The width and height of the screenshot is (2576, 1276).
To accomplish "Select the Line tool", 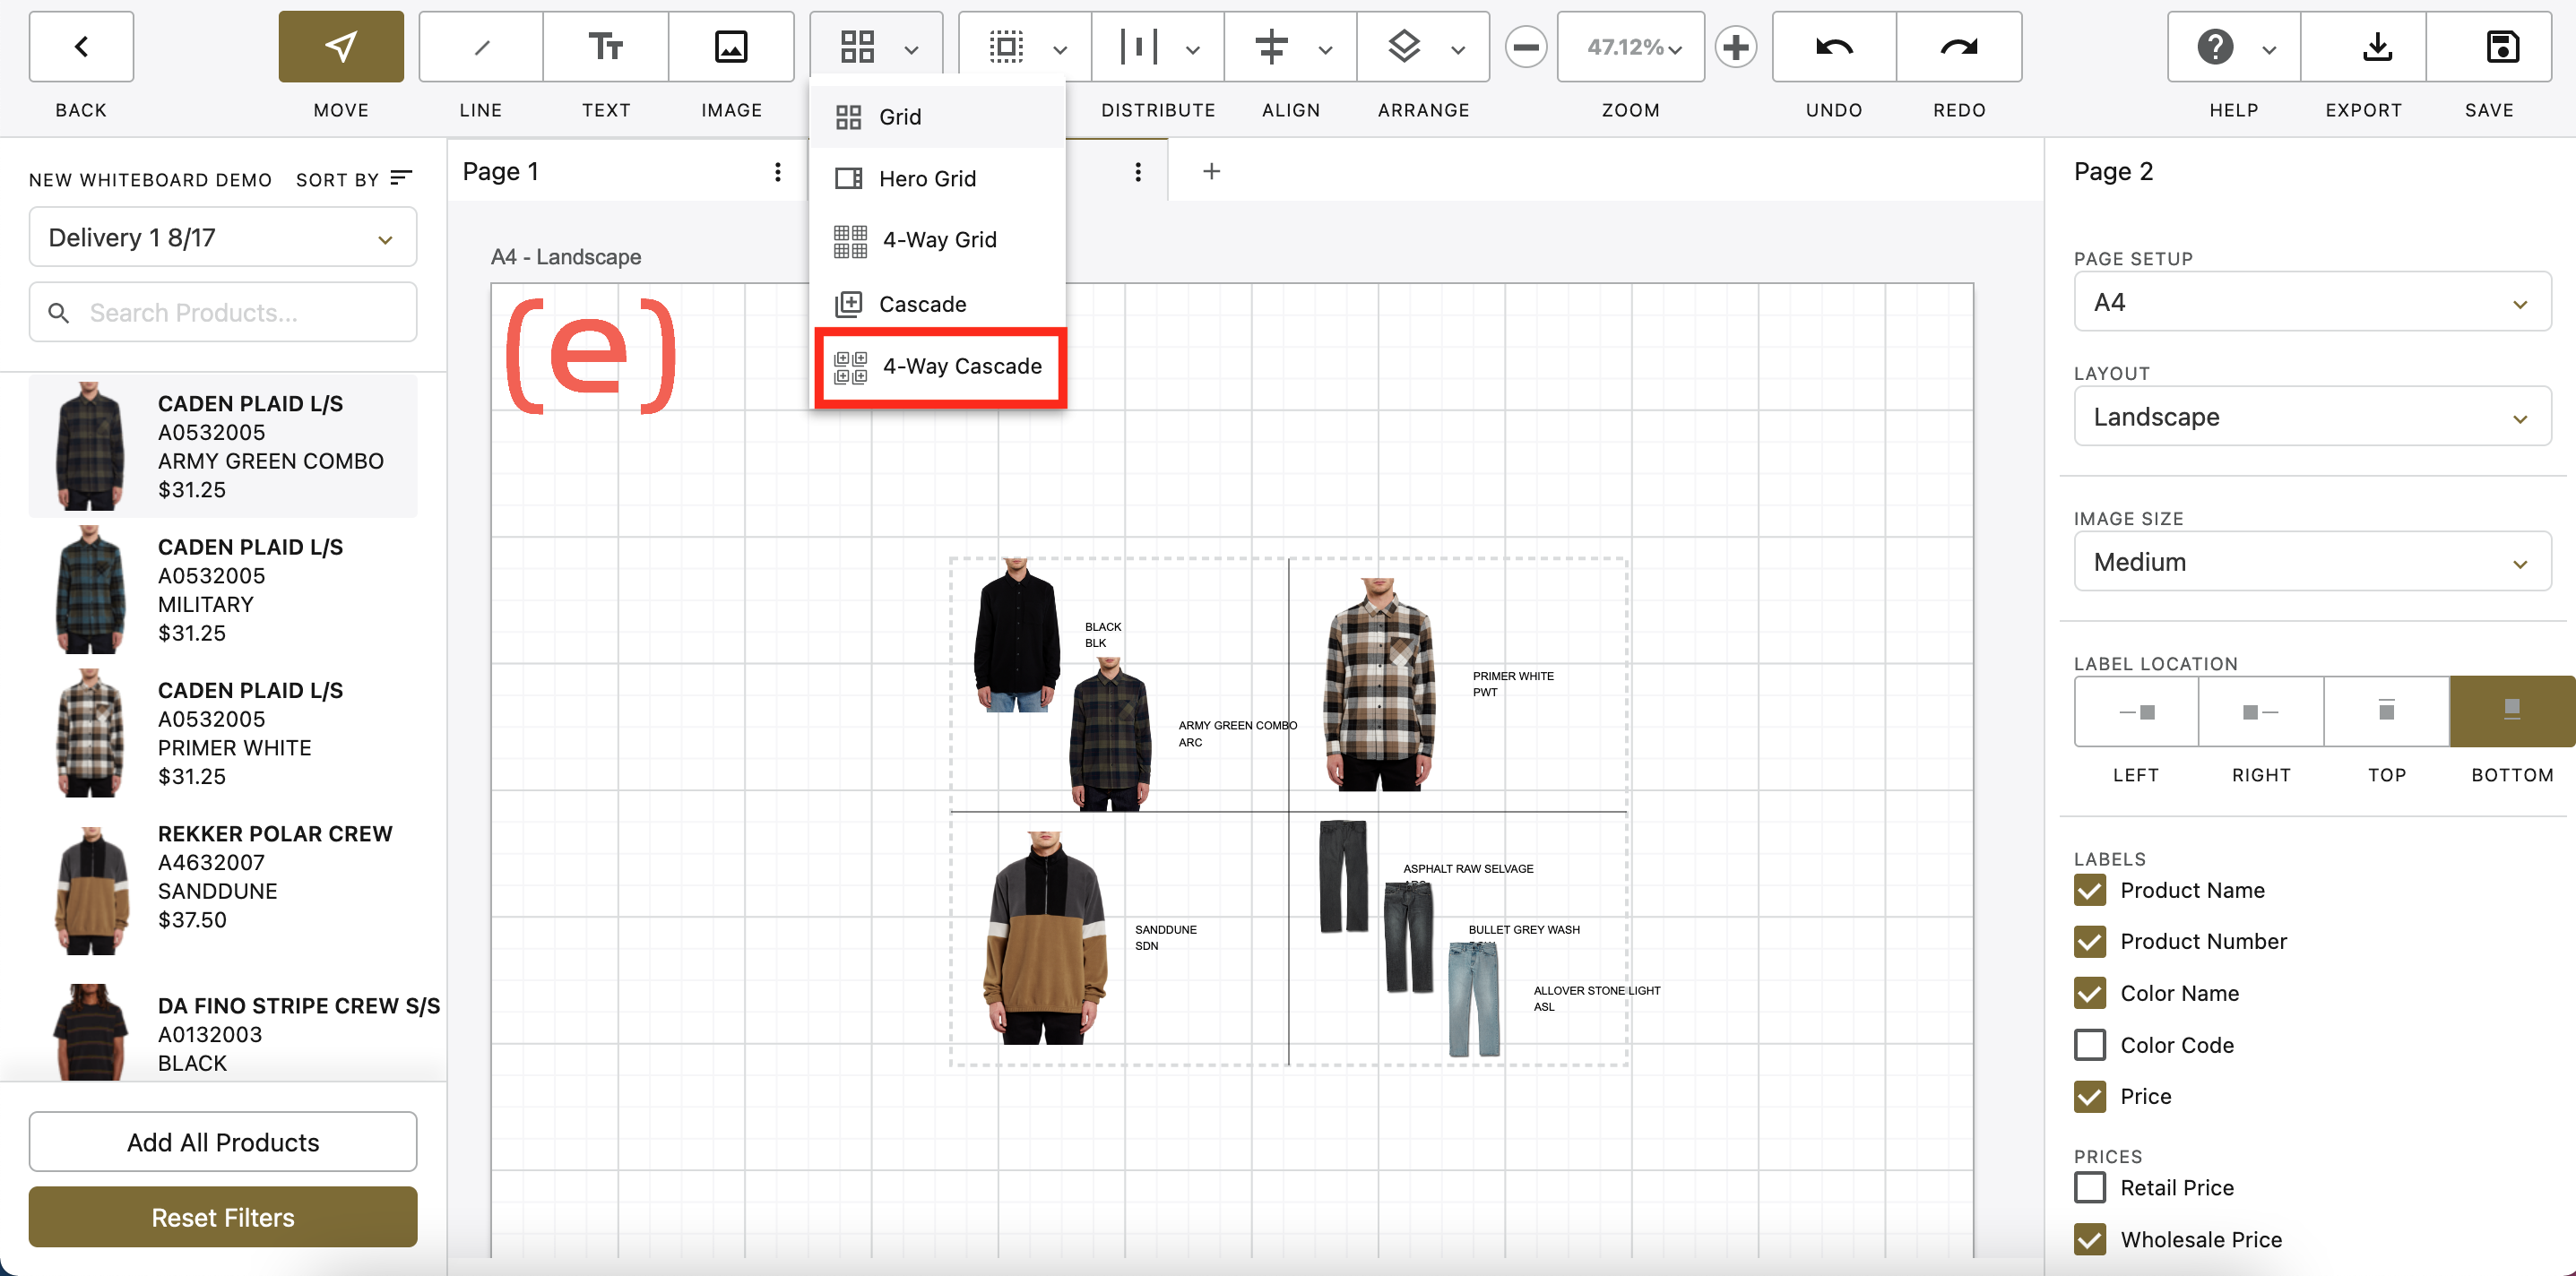I will click(480, 46).
